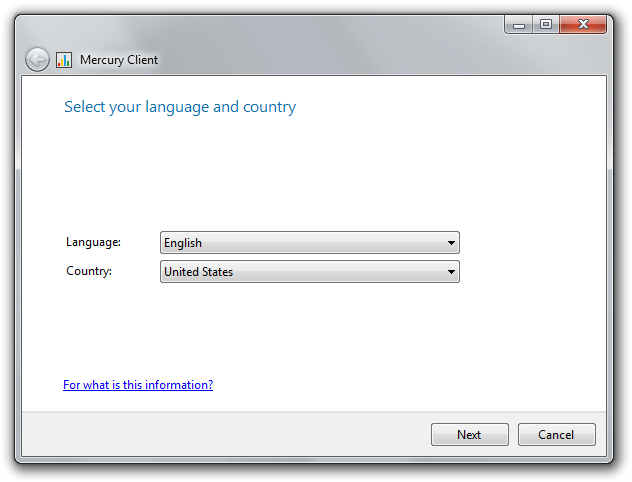Expand the arrow on the Language dropdown
The image size is (632, 482).
(x=451, y=243)
